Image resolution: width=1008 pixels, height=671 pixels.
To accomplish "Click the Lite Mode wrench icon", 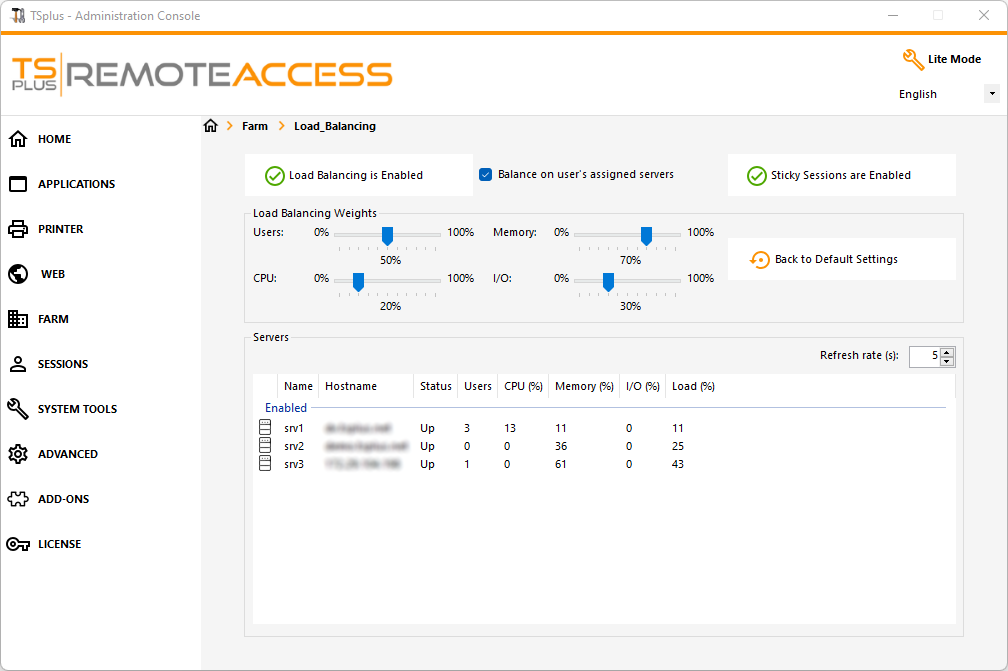I will pos(913,60).
